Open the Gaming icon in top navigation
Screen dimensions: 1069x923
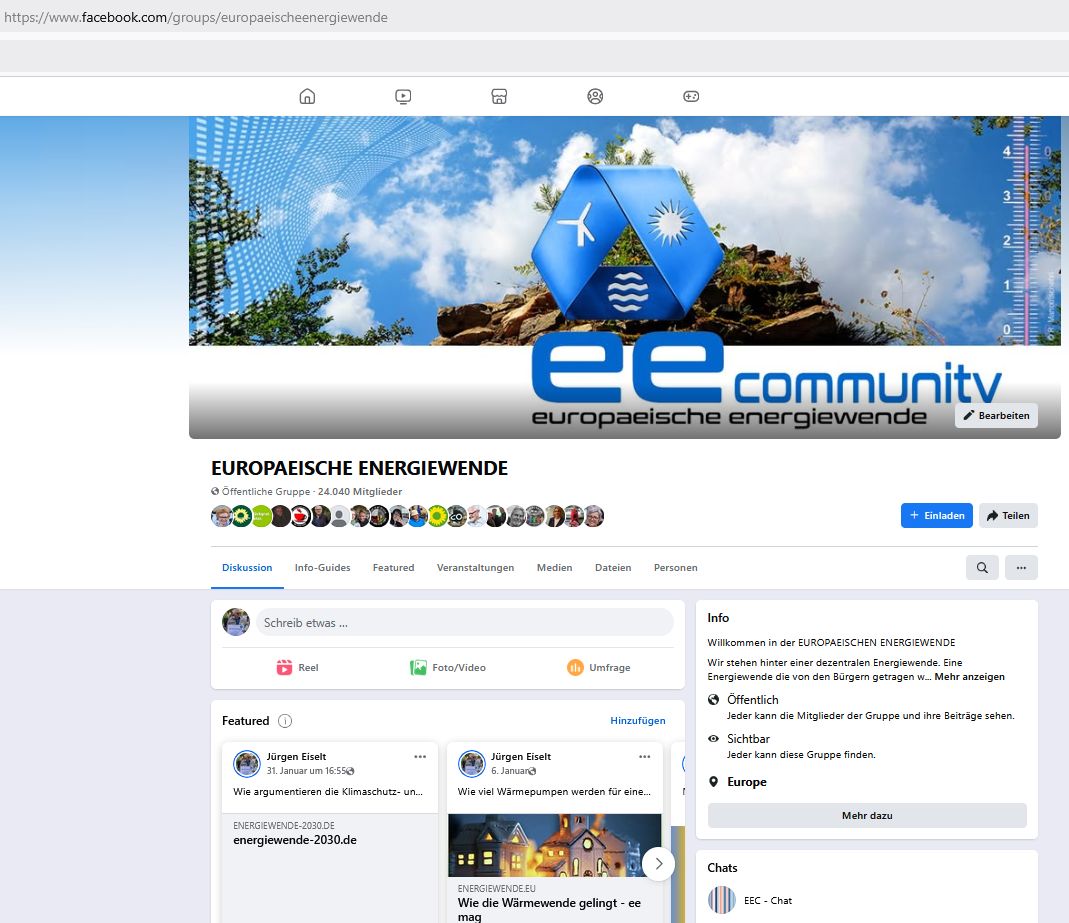(691, 97)
